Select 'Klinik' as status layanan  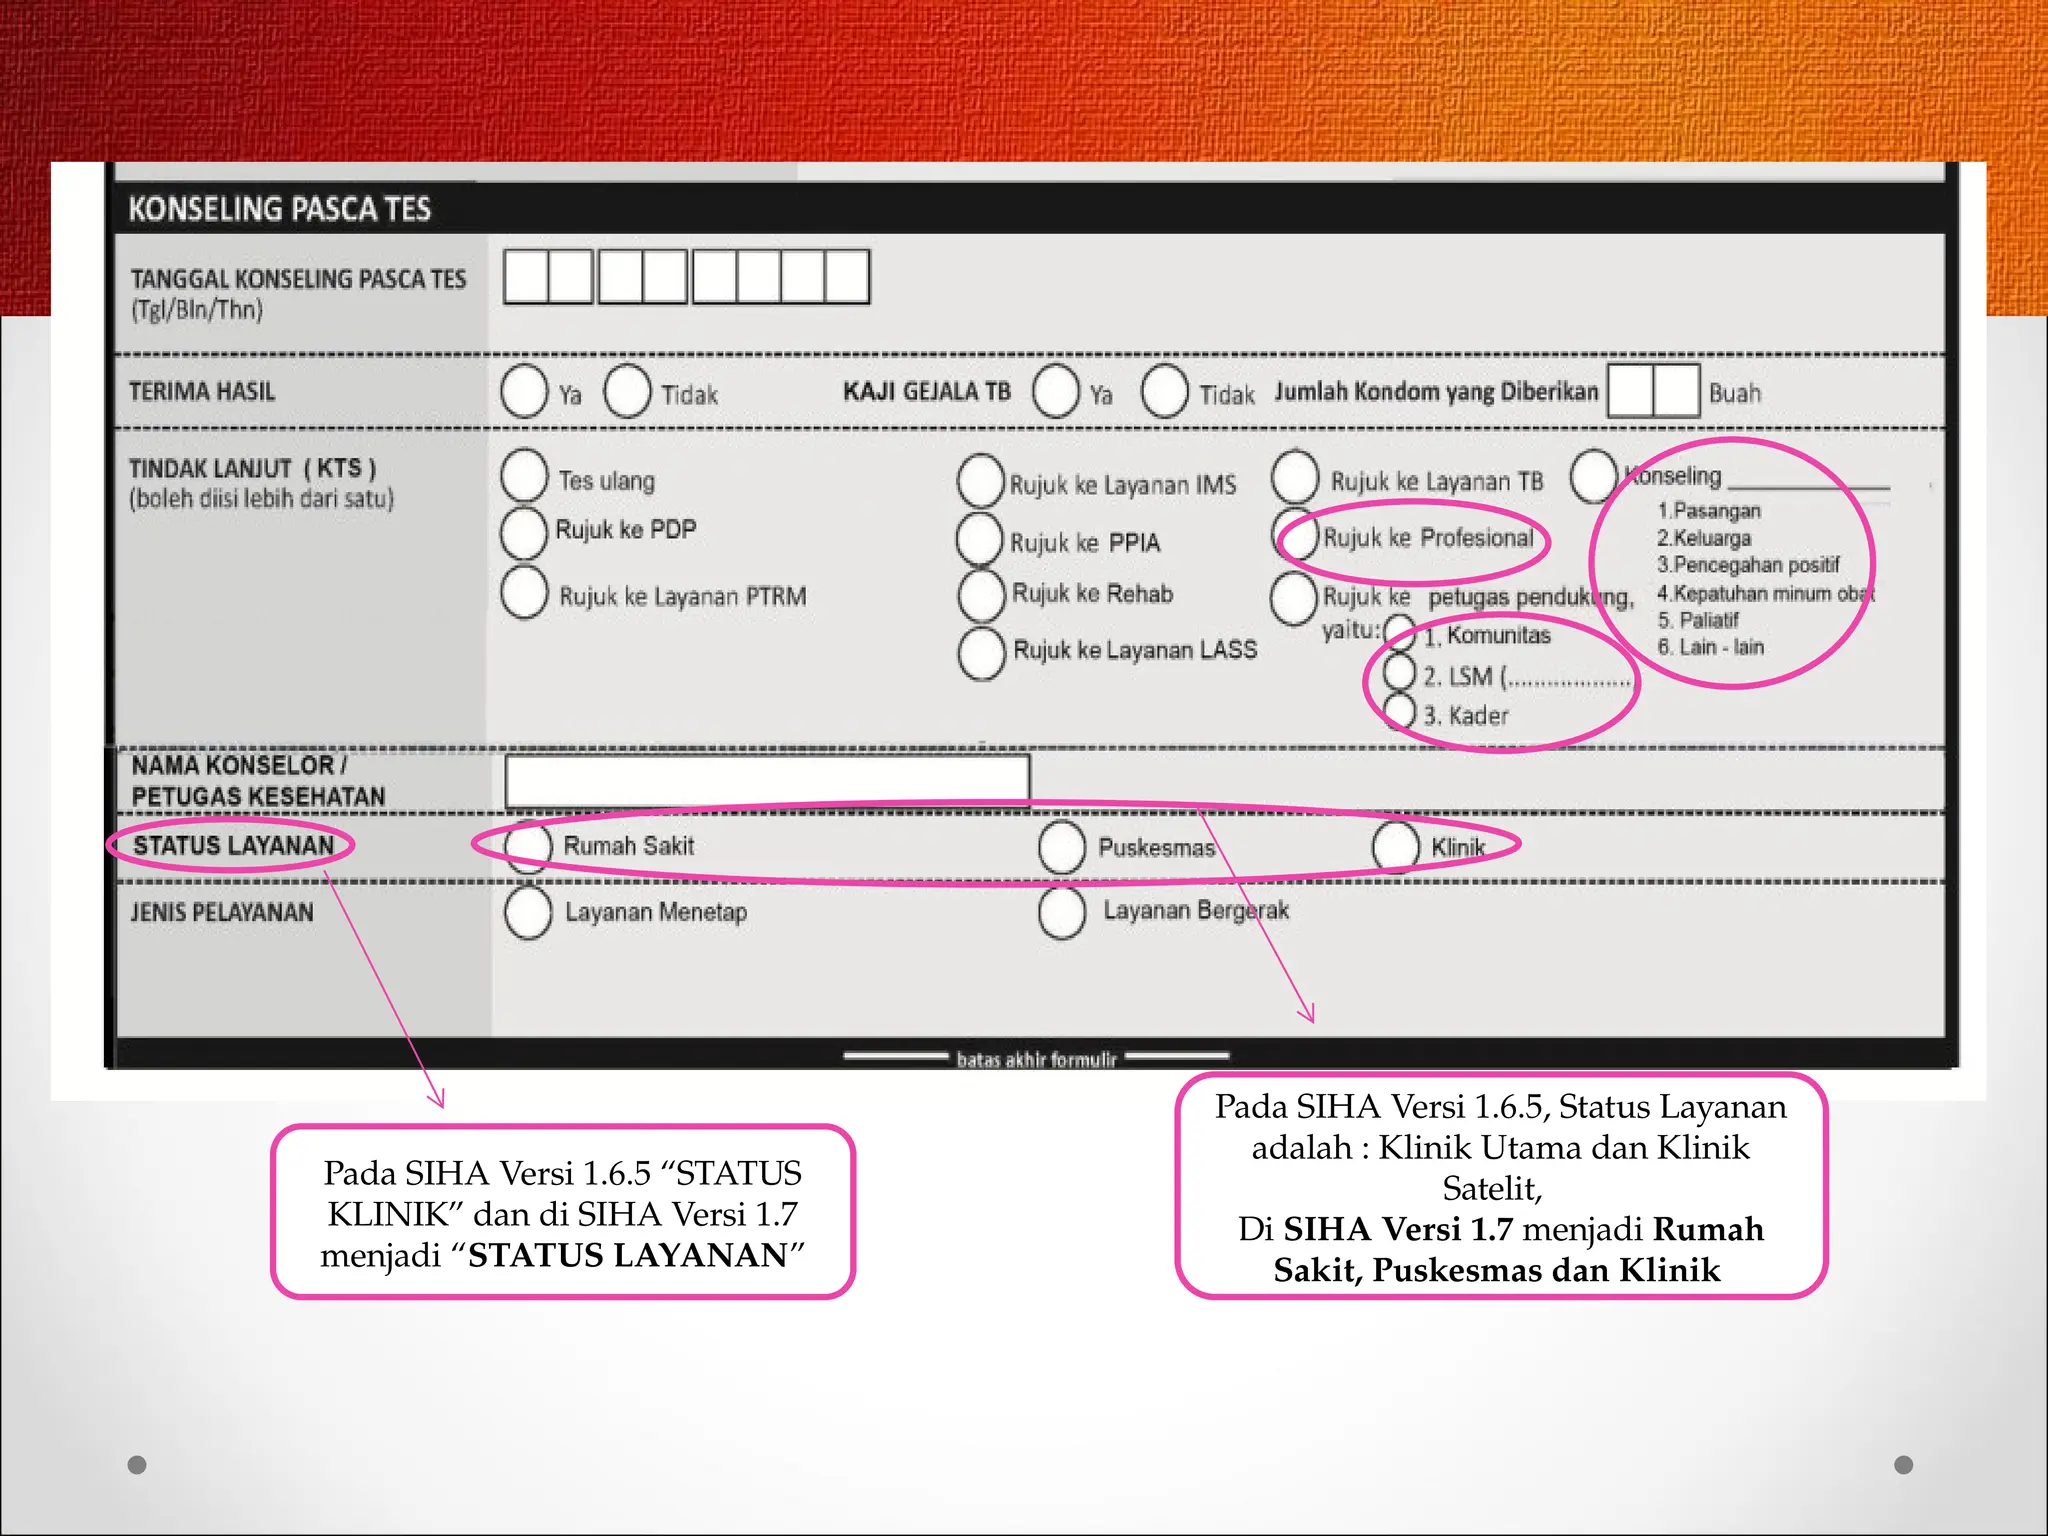(1395, 847)
